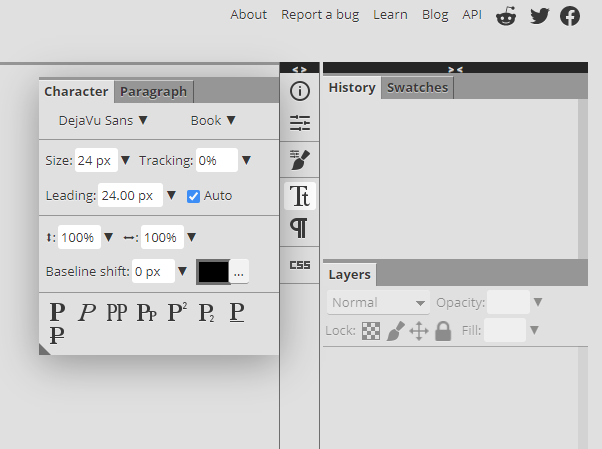Apply Faux Bold text style
Screen dimensions: 602x449
(x=57, y=312)
